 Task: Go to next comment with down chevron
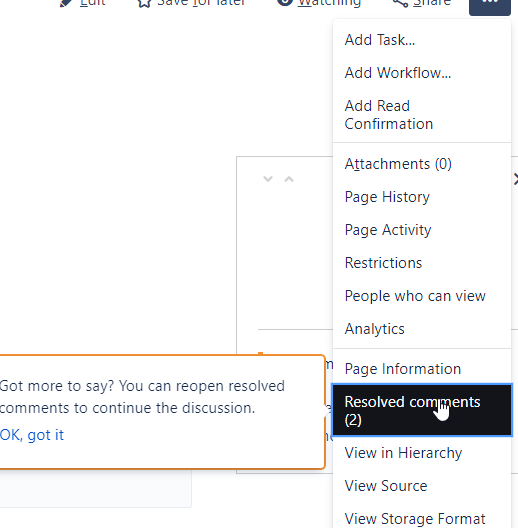(x=268, y=179)
